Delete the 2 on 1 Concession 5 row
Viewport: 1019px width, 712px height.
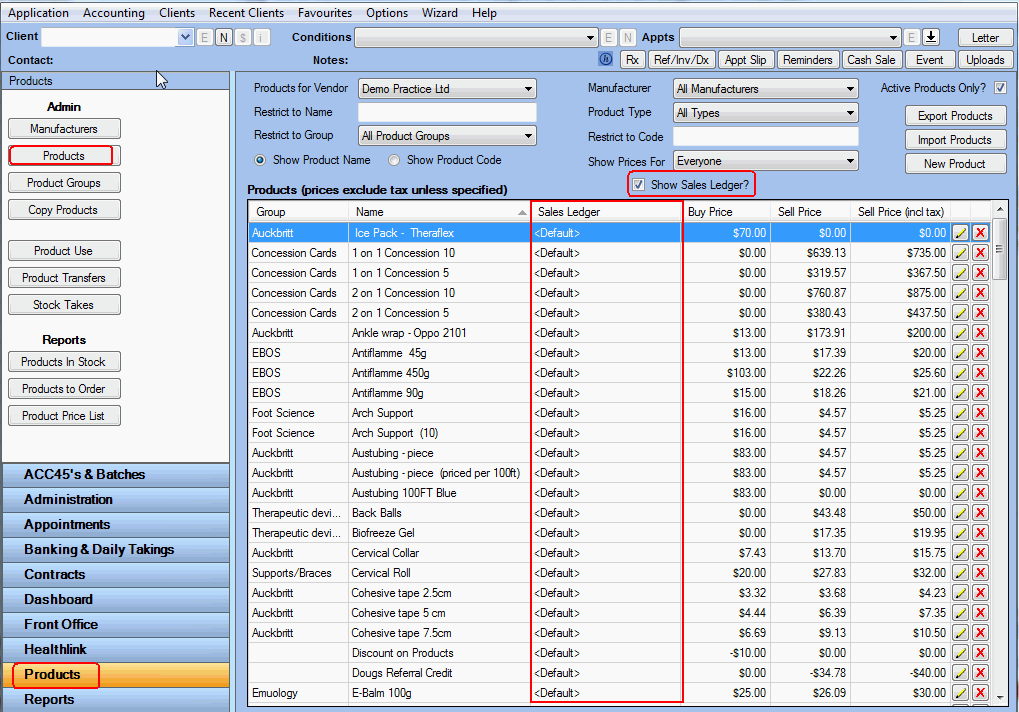(x=981, y=312)
